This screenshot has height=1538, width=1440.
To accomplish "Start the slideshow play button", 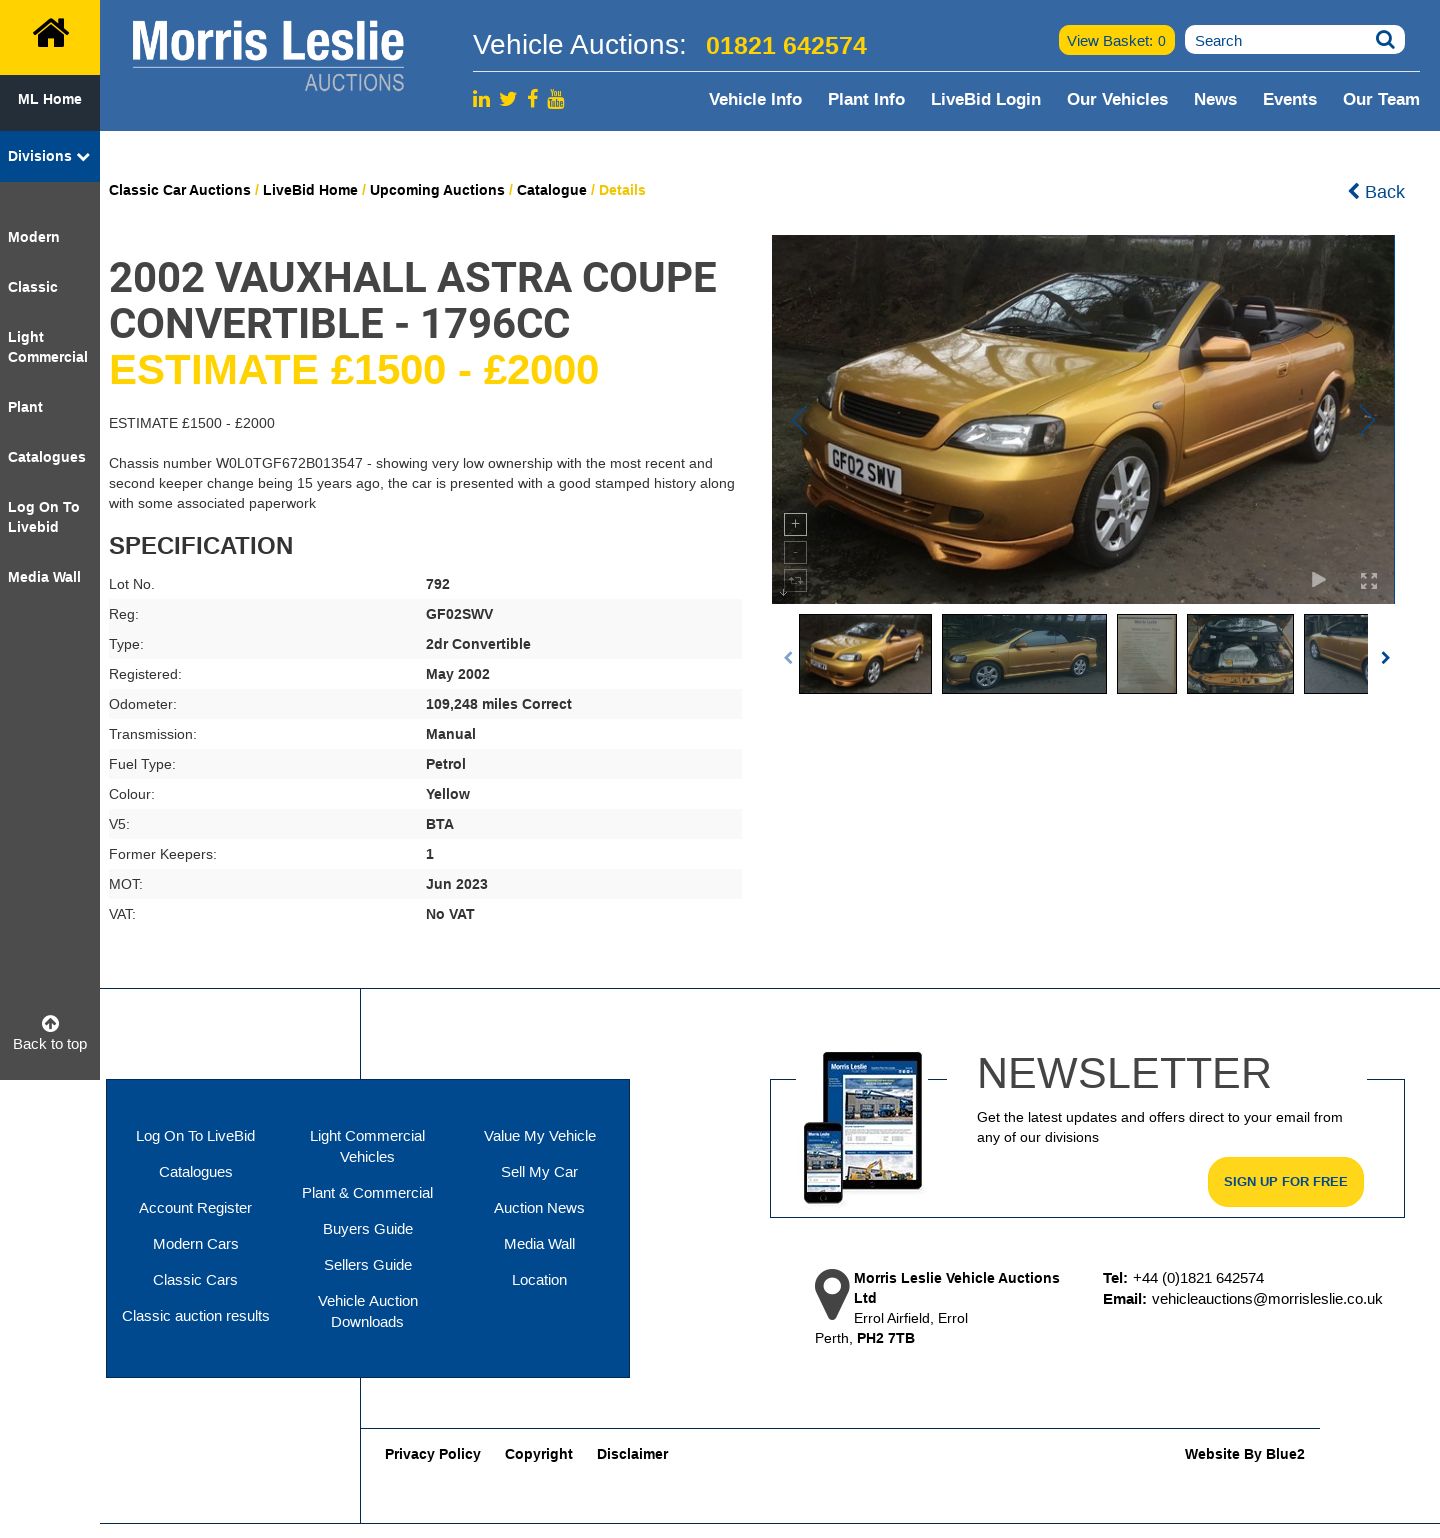I will (x=1318, y=580).
